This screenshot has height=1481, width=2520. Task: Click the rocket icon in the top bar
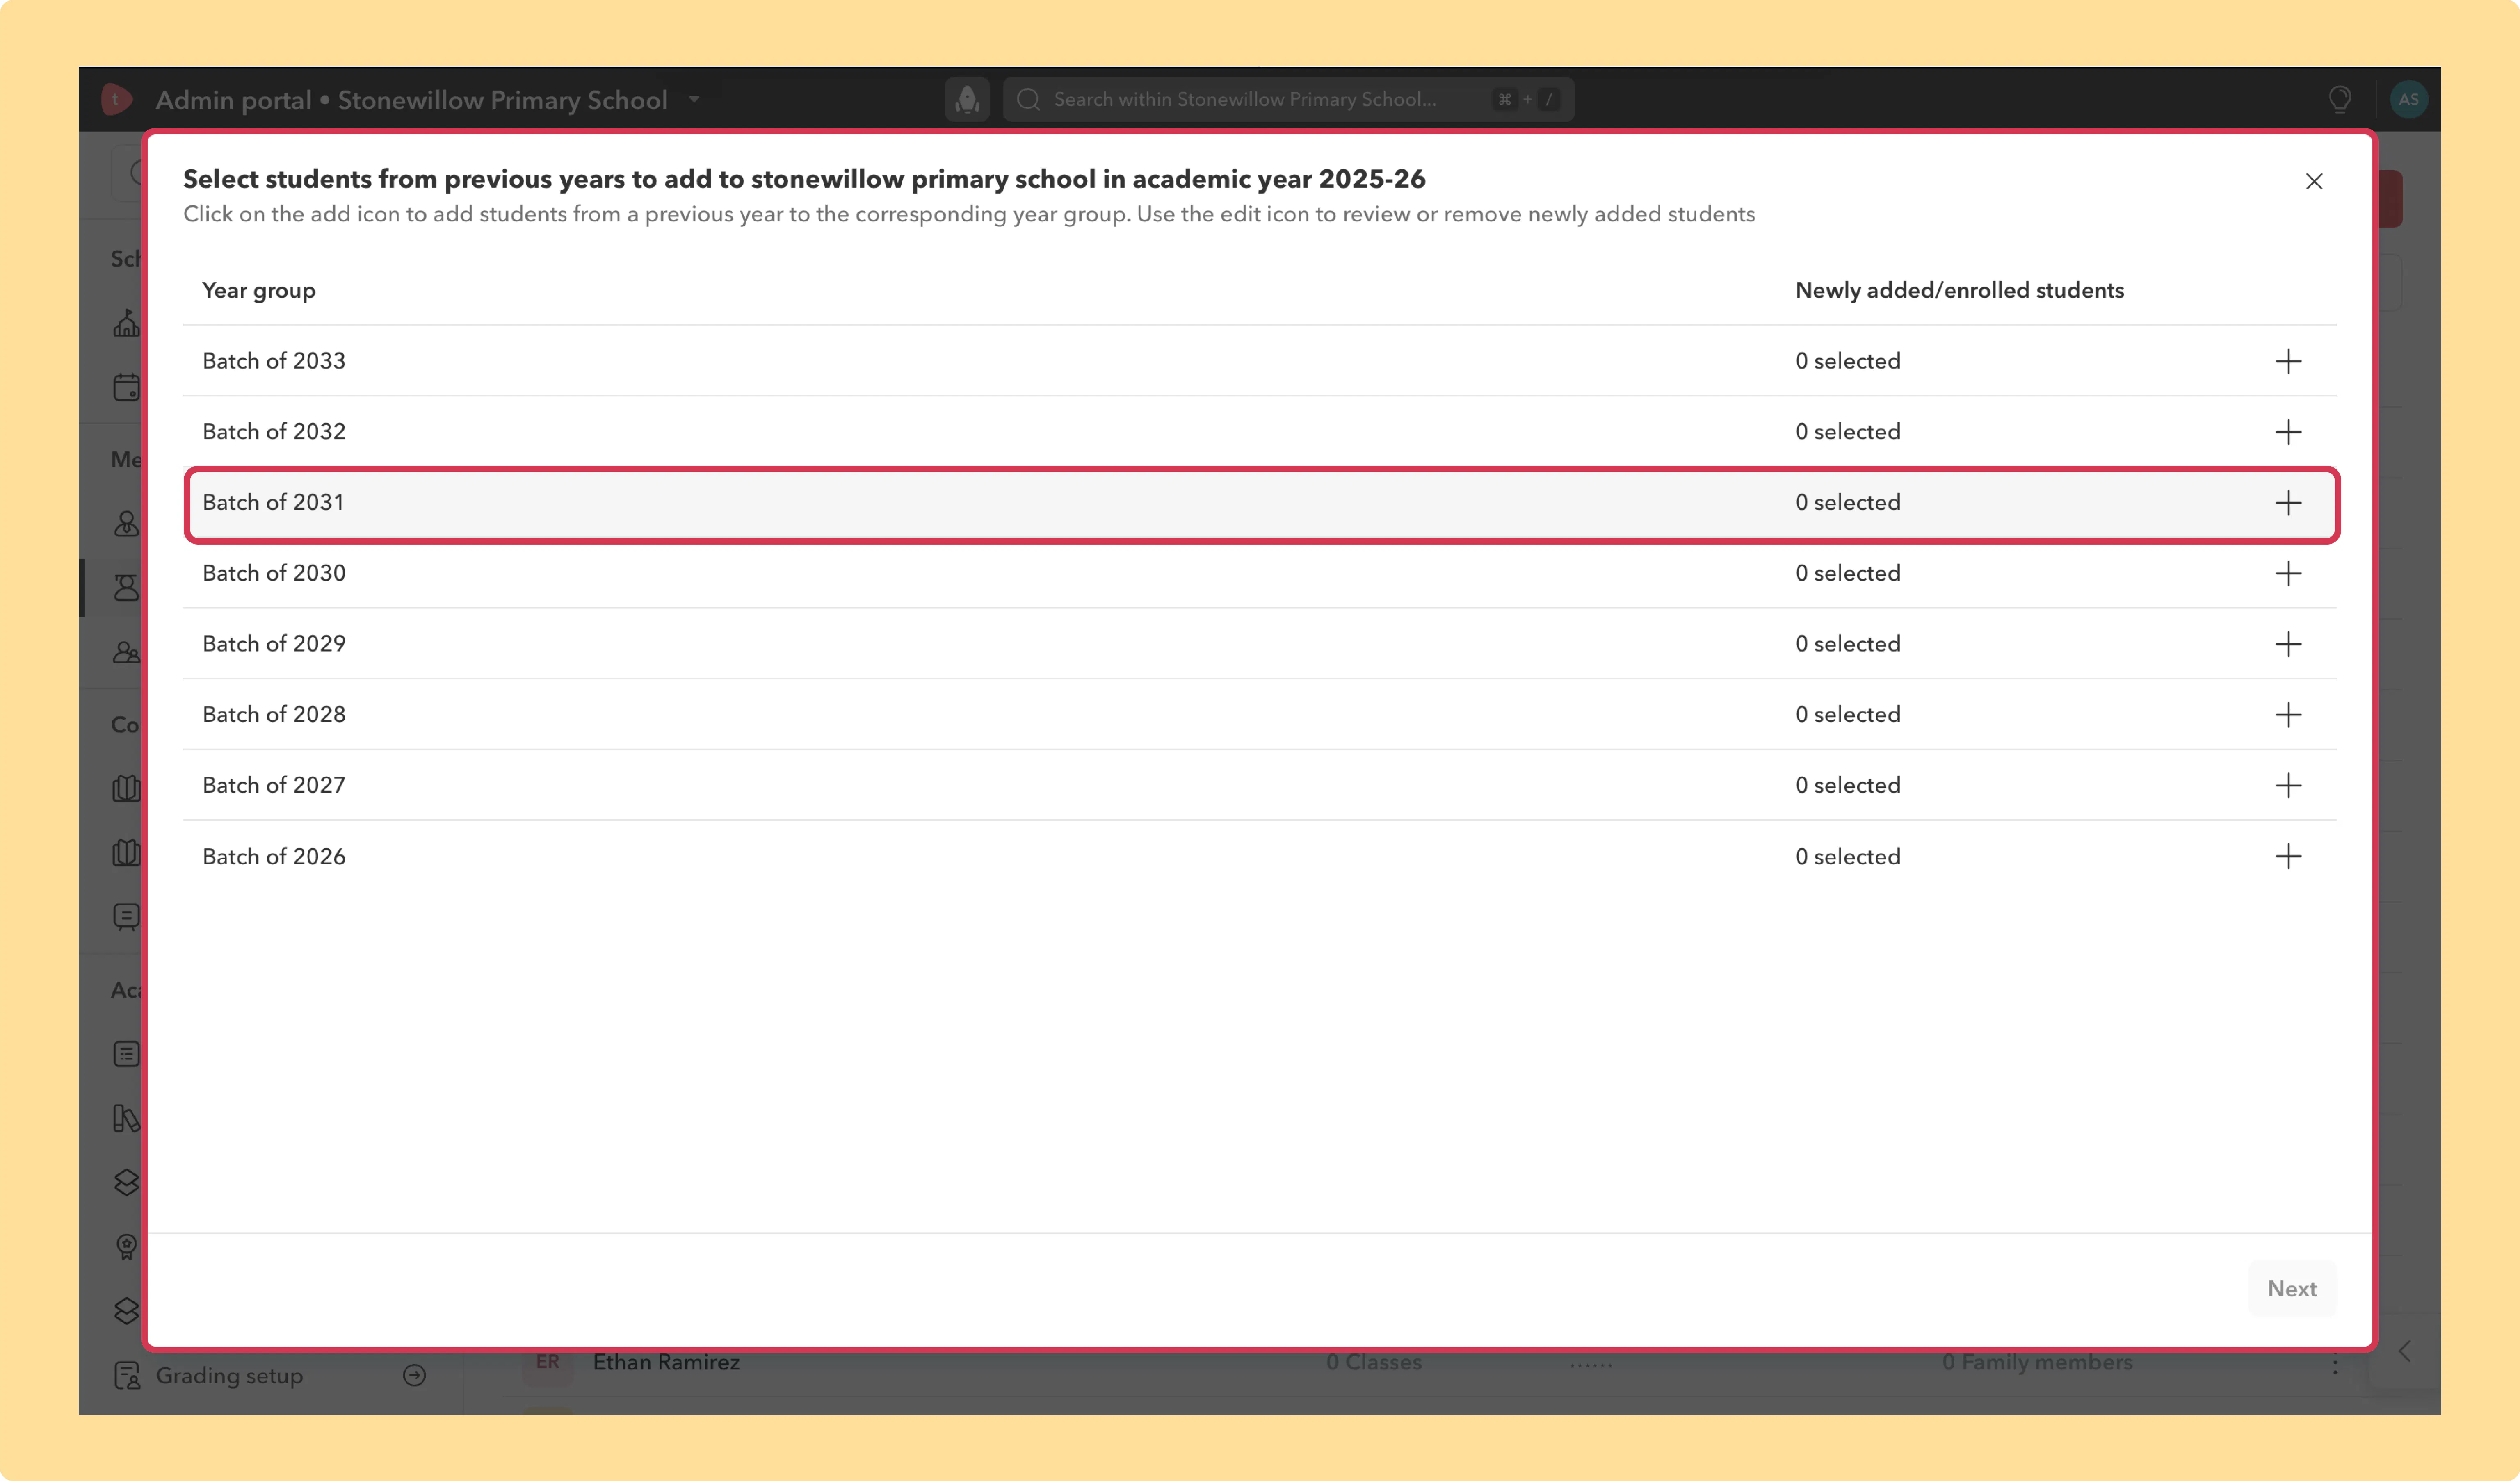coord(967,99)
